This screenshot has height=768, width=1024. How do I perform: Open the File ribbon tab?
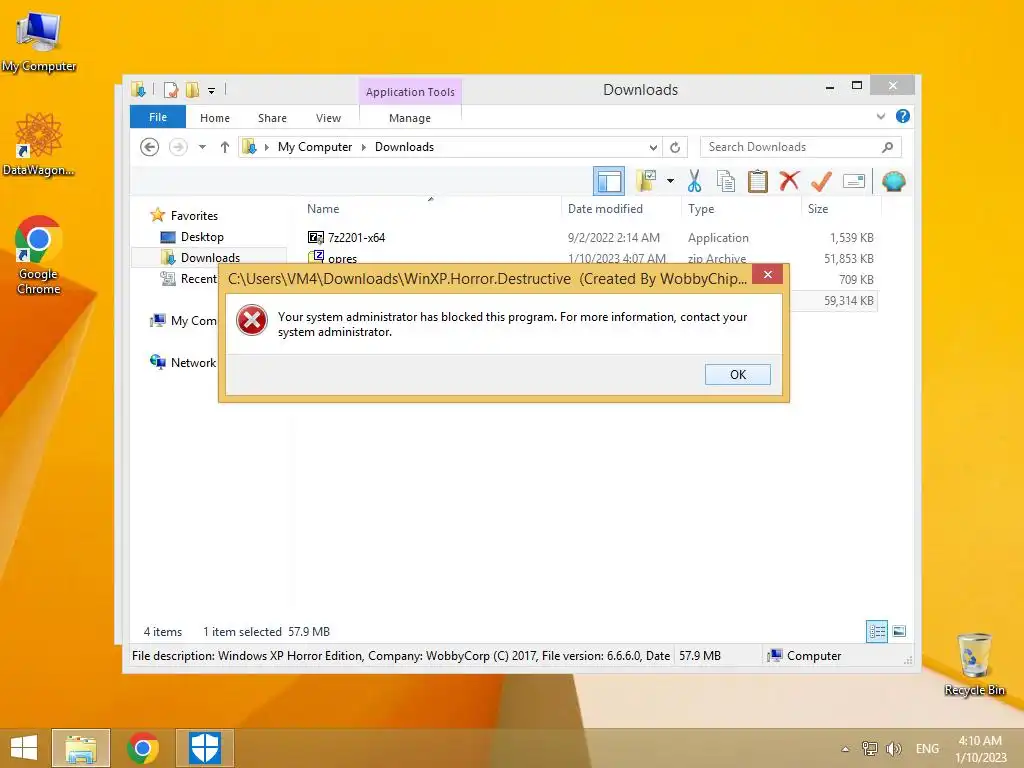pyautogui.click(x=157, y=117)
